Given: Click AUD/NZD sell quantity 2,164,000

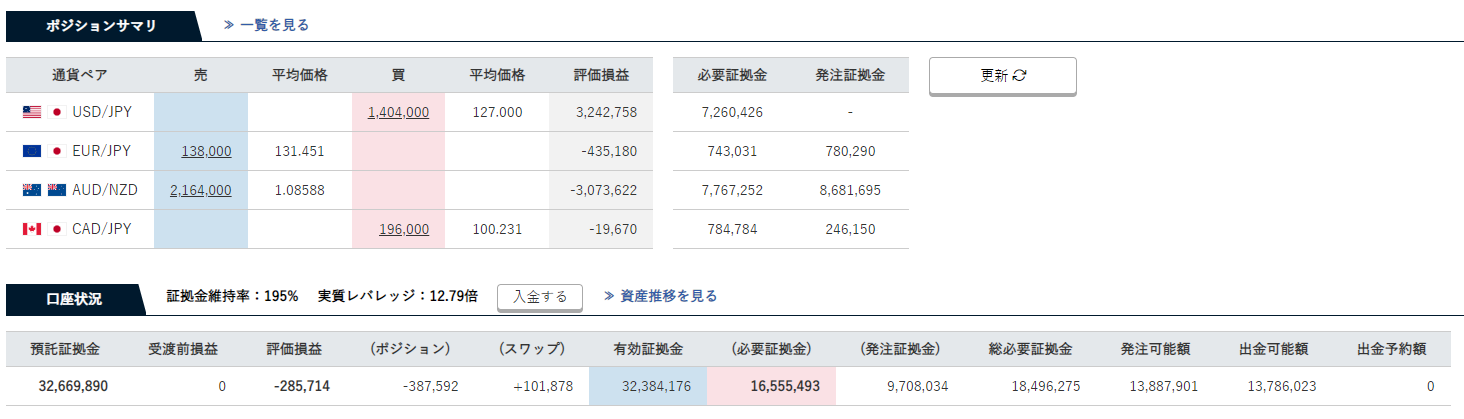Looking at the screenshot, I should [x=201, y=190].
